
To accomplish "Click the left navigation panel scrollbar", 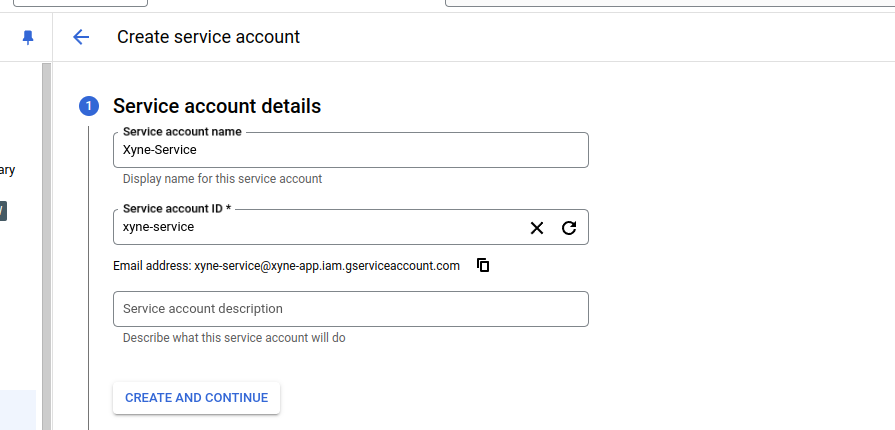I will (x=47, y=246).
